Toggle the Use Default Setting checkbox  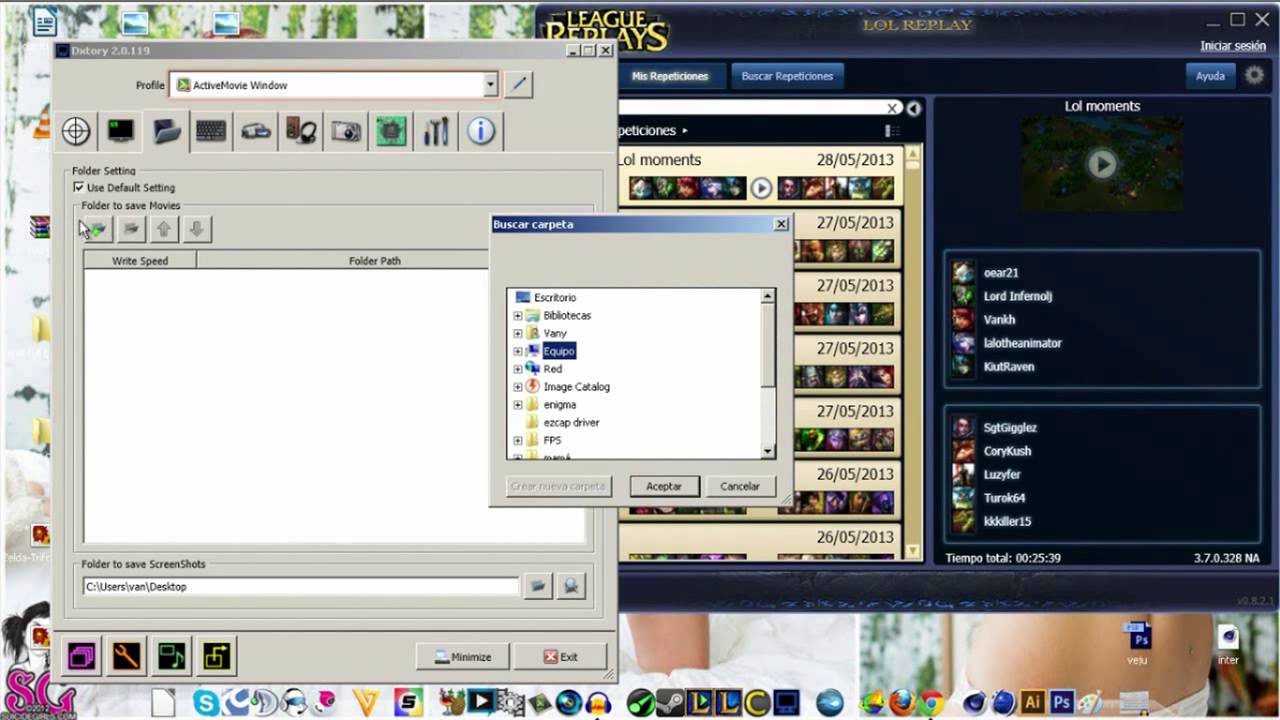(79, 187)
